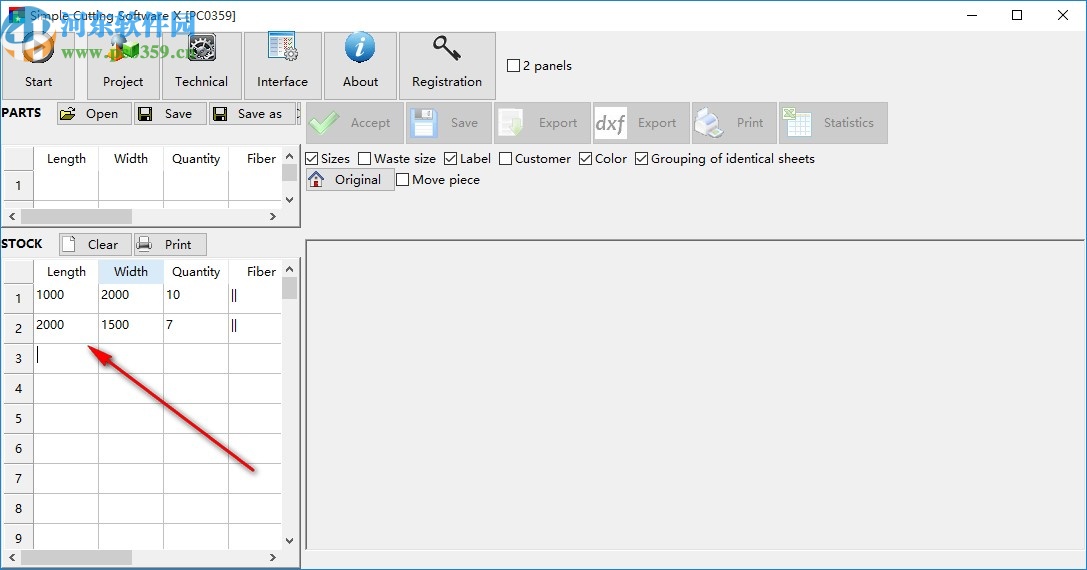The width and height of the screenshot is (1087, 570).
Task: Click Parts table Length column header
Action: pyautogui.click(x=66, y=159)
